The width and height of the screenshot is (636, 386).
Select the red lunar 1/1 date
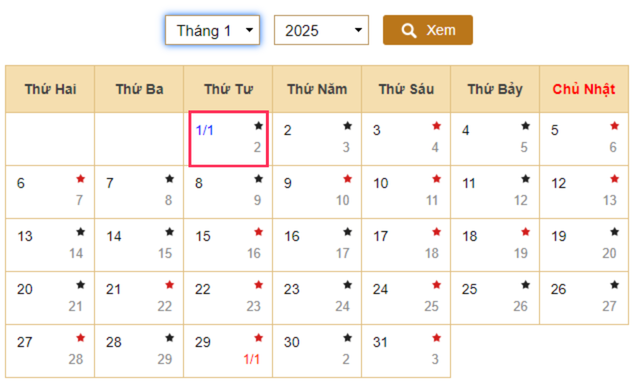click(251, 359)
